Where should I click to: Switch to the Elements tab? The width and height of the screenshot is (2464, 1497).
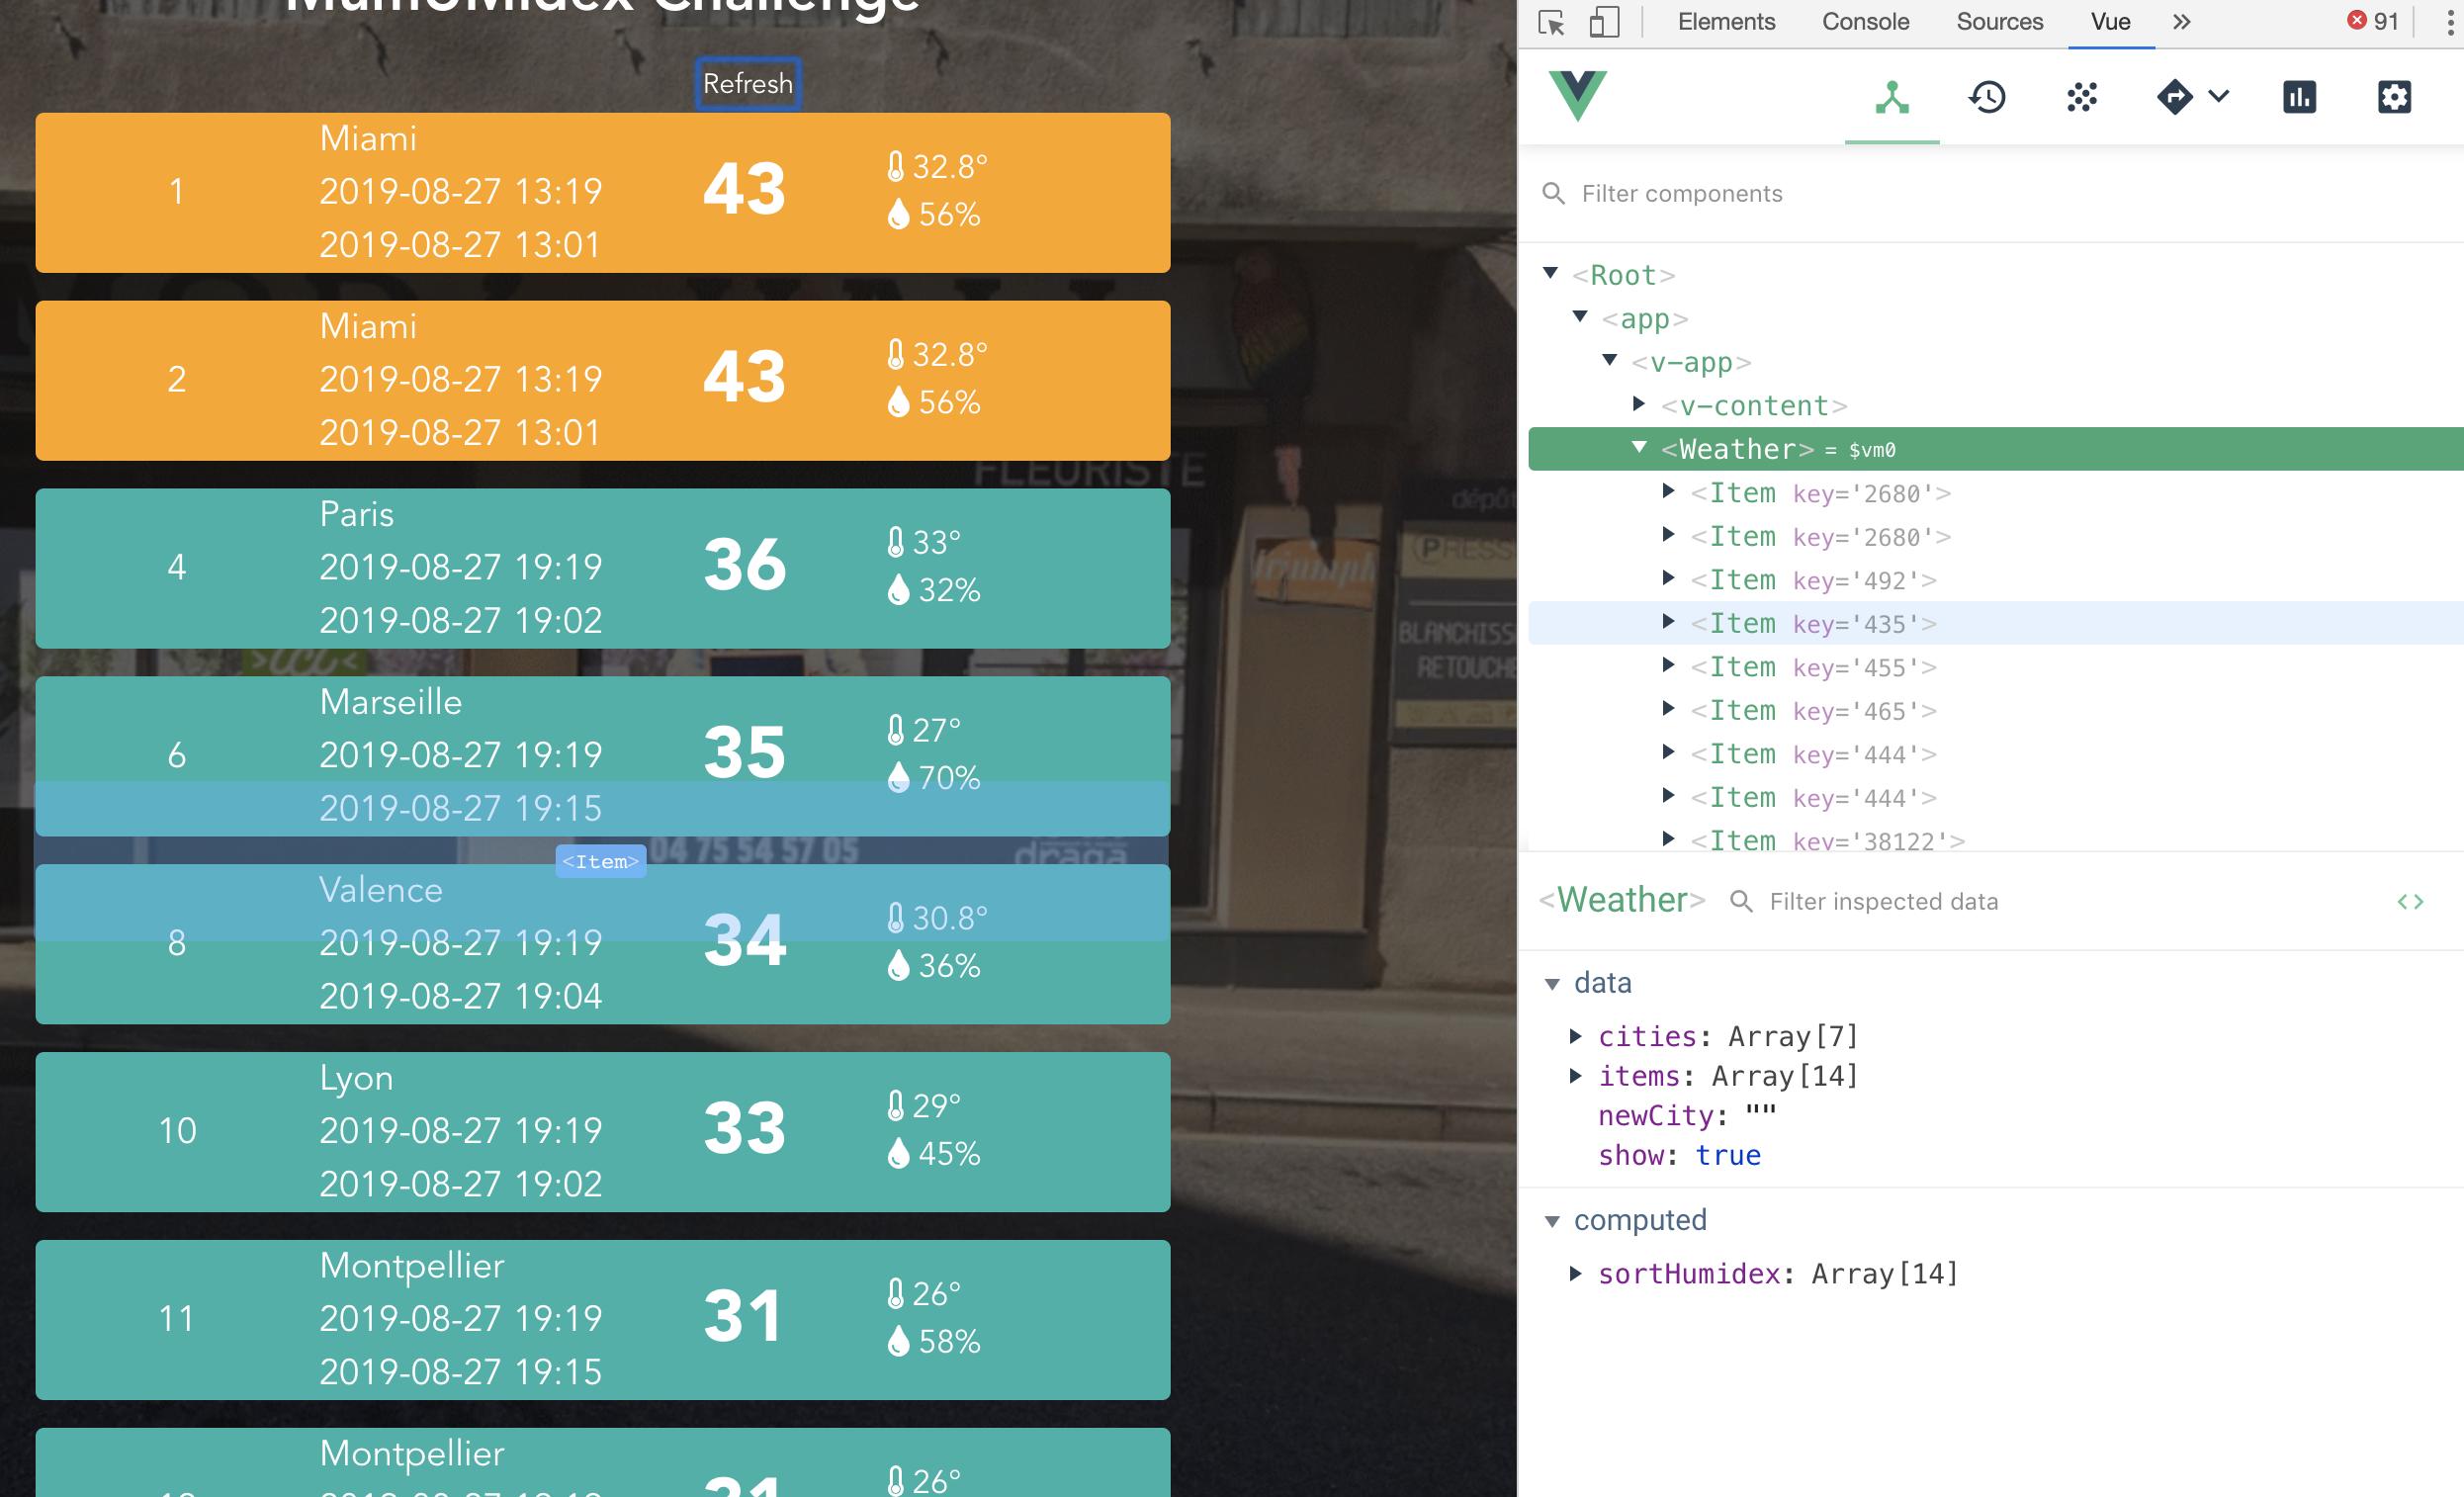1726,22
